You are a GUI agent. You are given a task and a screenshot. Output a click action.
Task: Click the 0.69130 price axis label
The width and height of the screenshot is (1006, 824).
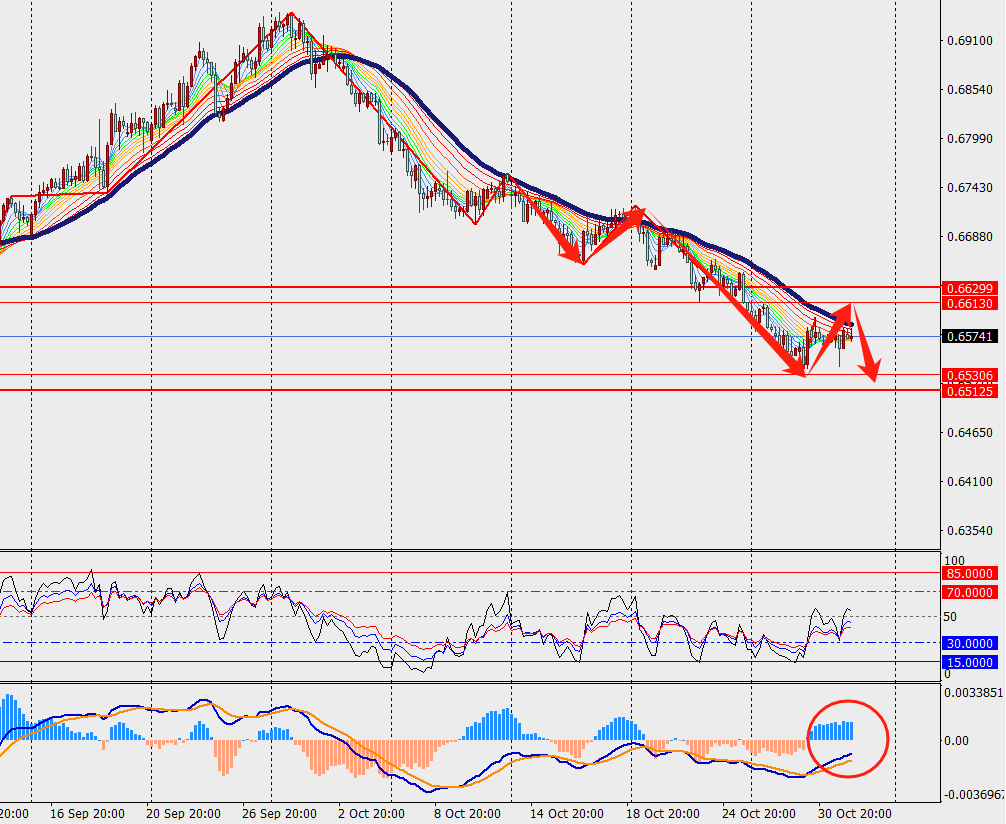click(x=968, y=42)
